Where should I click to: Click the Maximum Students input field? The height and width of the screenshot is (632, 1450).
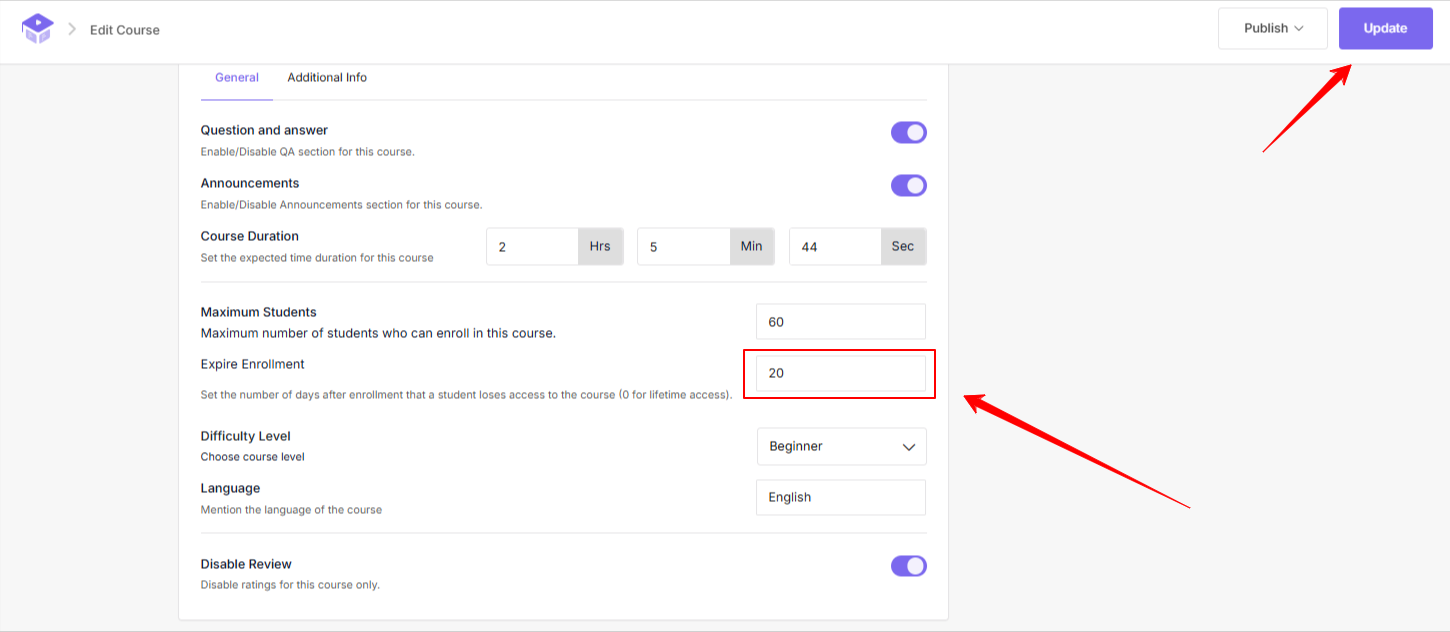click(841, 322)
